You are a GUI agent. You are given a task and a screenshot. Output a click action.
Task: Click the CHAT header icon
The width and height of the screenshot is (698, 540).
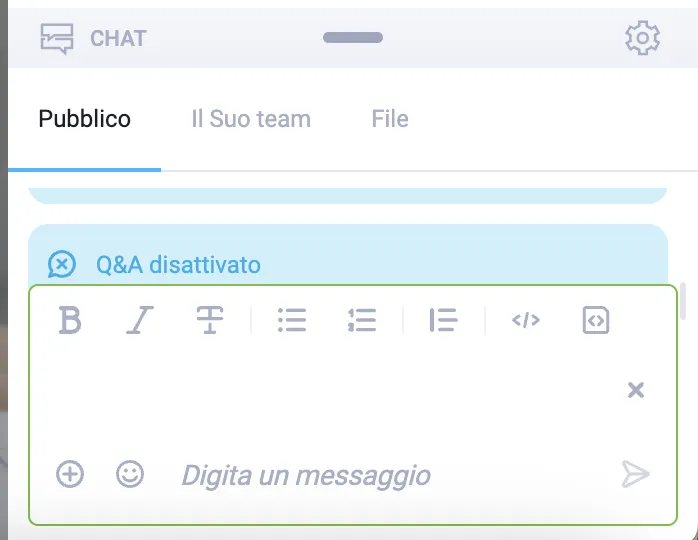(57, 39)
